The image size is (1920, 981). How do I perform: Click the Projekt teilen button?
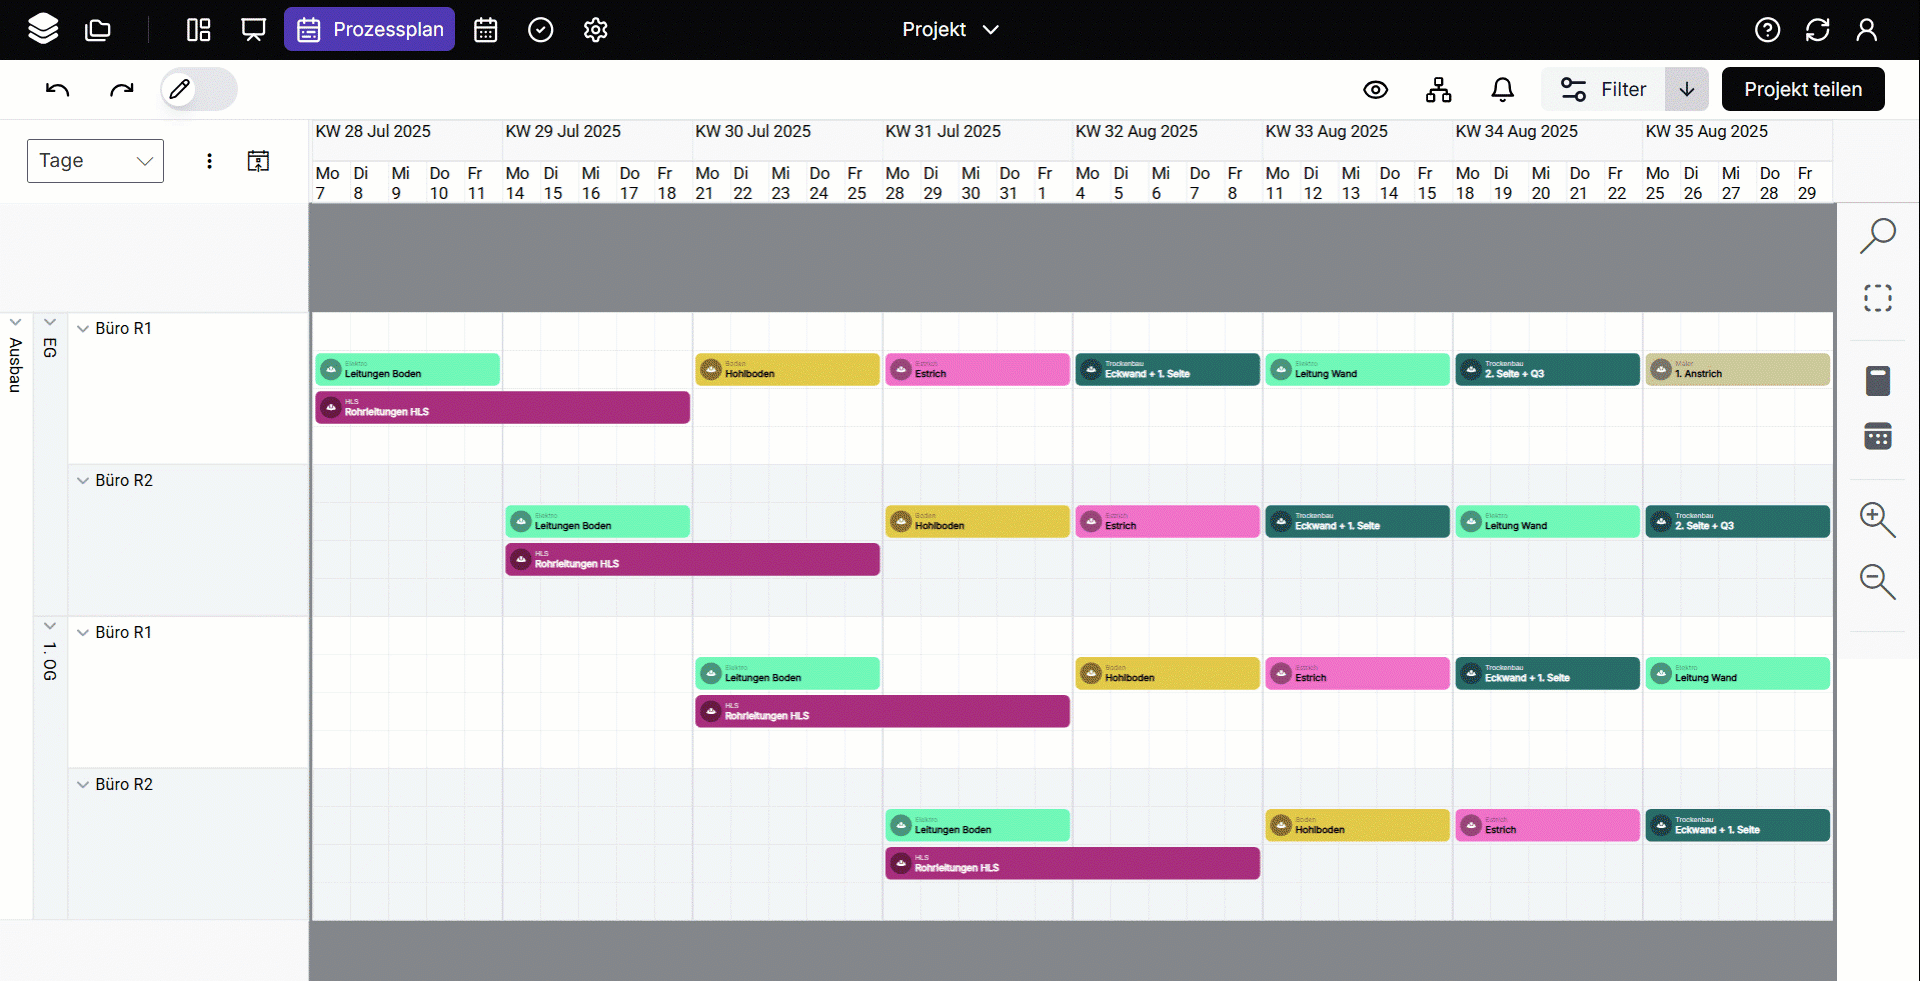click(1802, 90)
